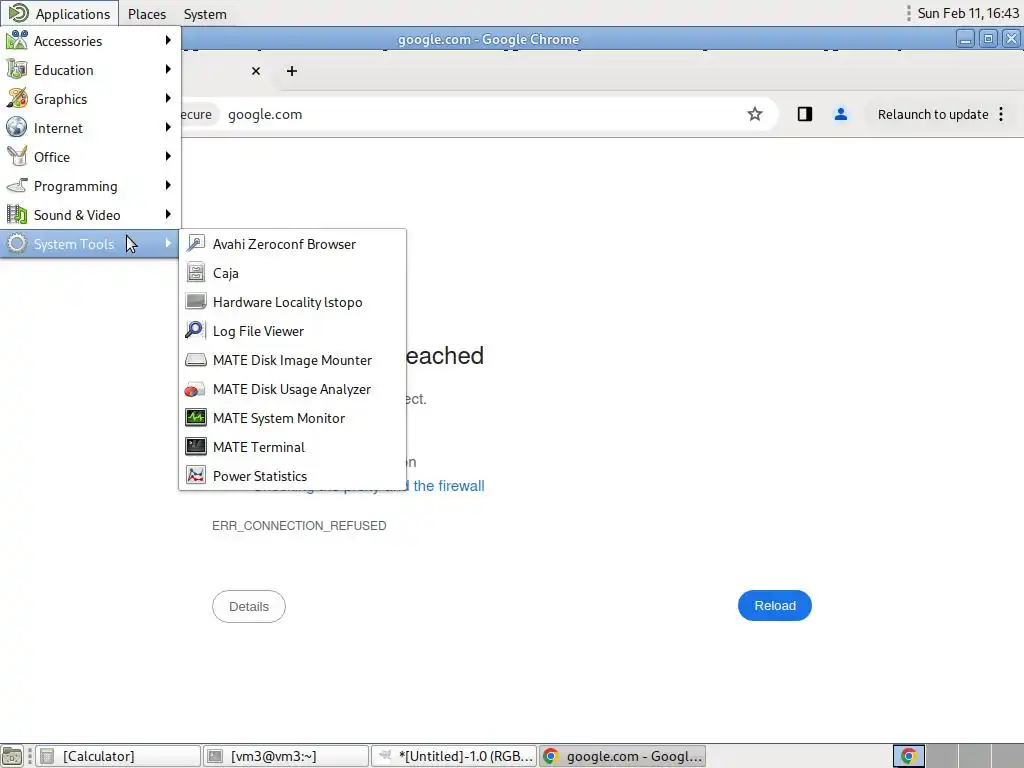Expand Sound & Video submenu arrow

tap(168, 214)
